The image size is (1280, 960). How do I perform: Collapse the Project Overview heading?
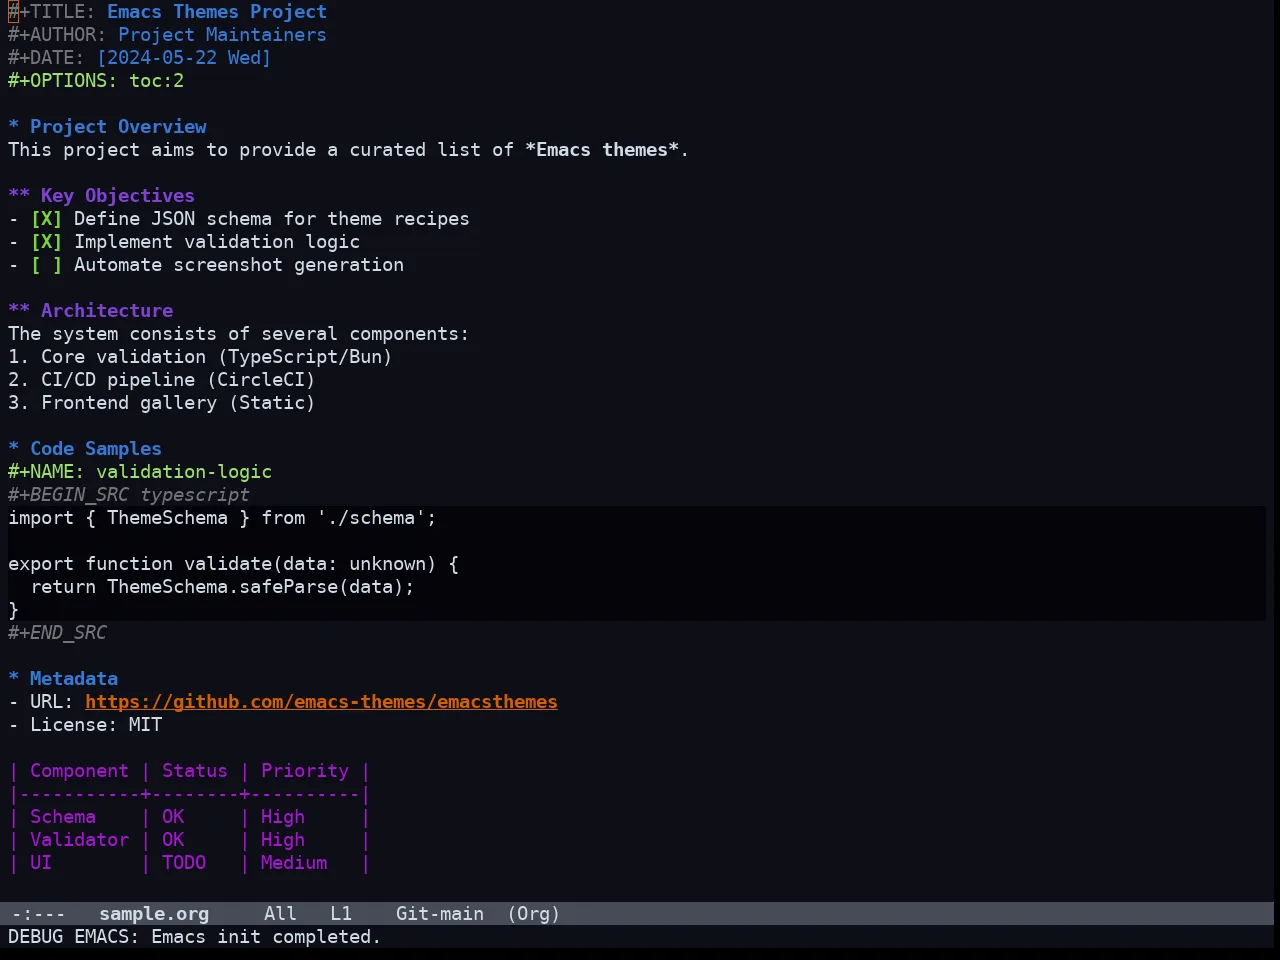pyautogui.click(x=107, y=127)
